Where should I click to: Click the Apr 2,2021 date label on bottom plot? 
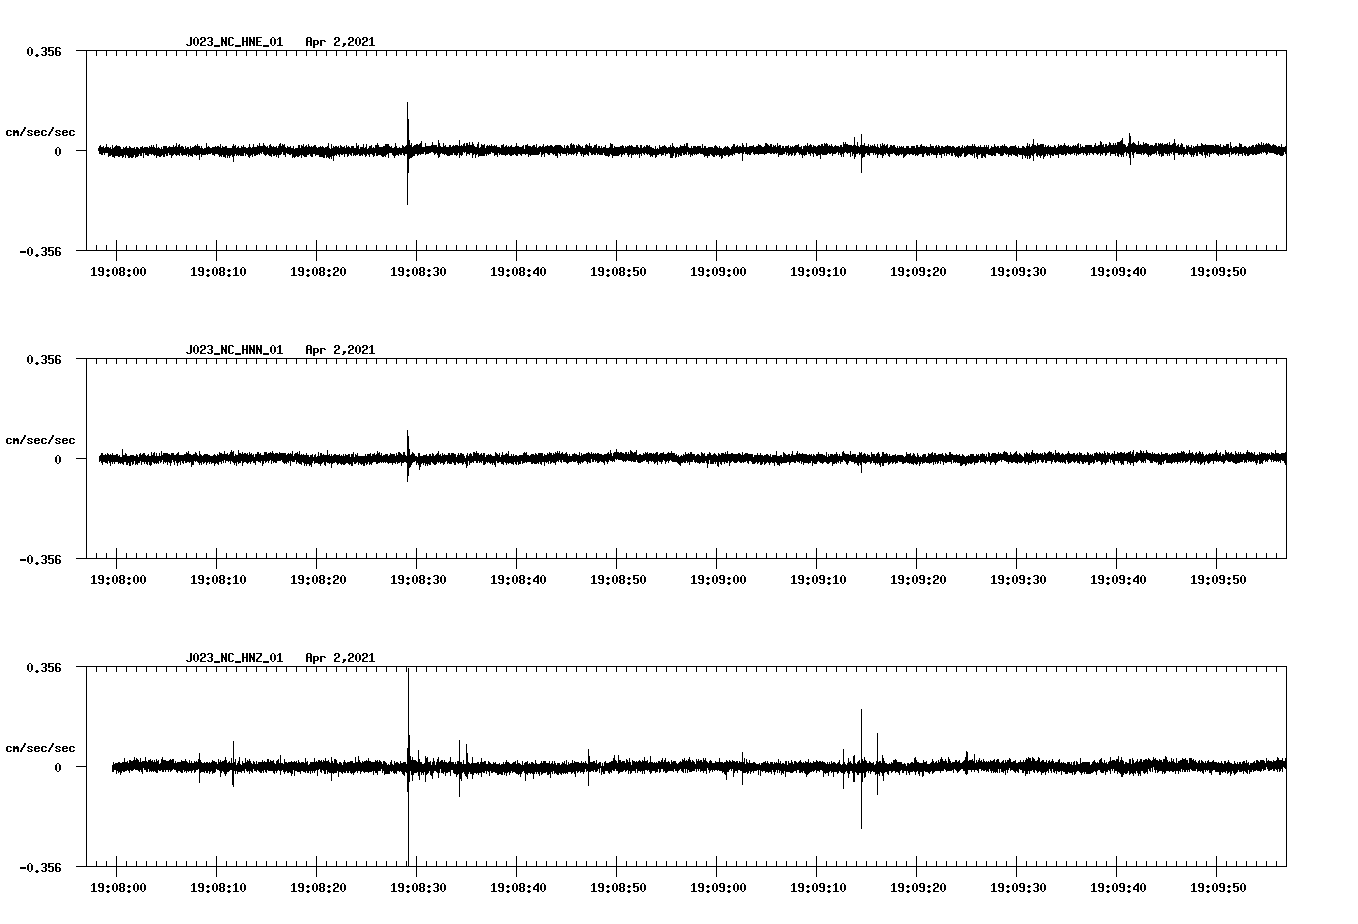341,658
